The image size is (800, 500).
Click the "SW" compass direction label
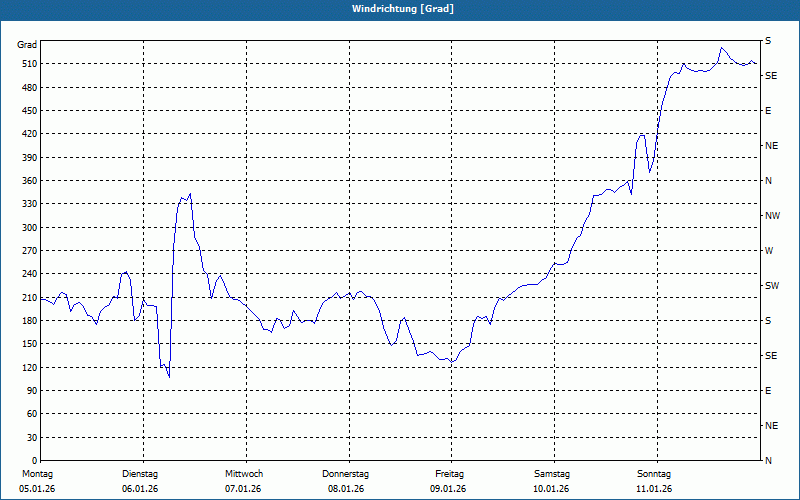772,286
